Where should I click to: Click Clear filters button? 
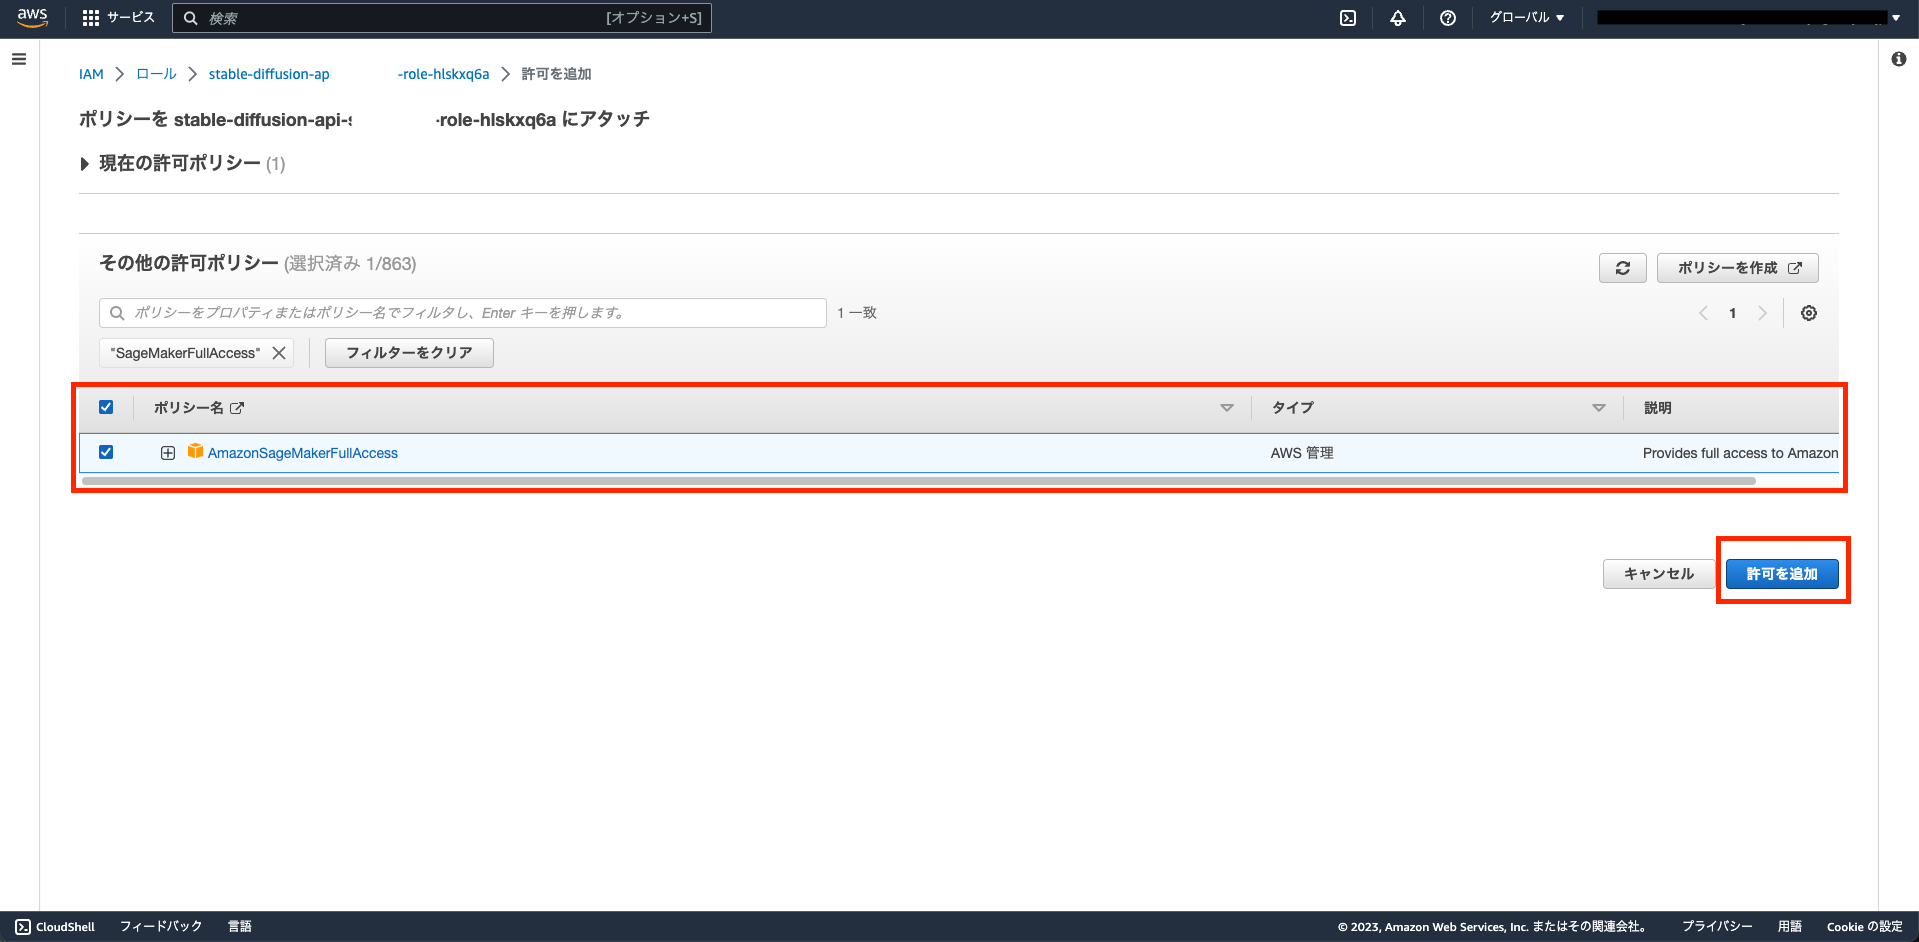[409, 353]
